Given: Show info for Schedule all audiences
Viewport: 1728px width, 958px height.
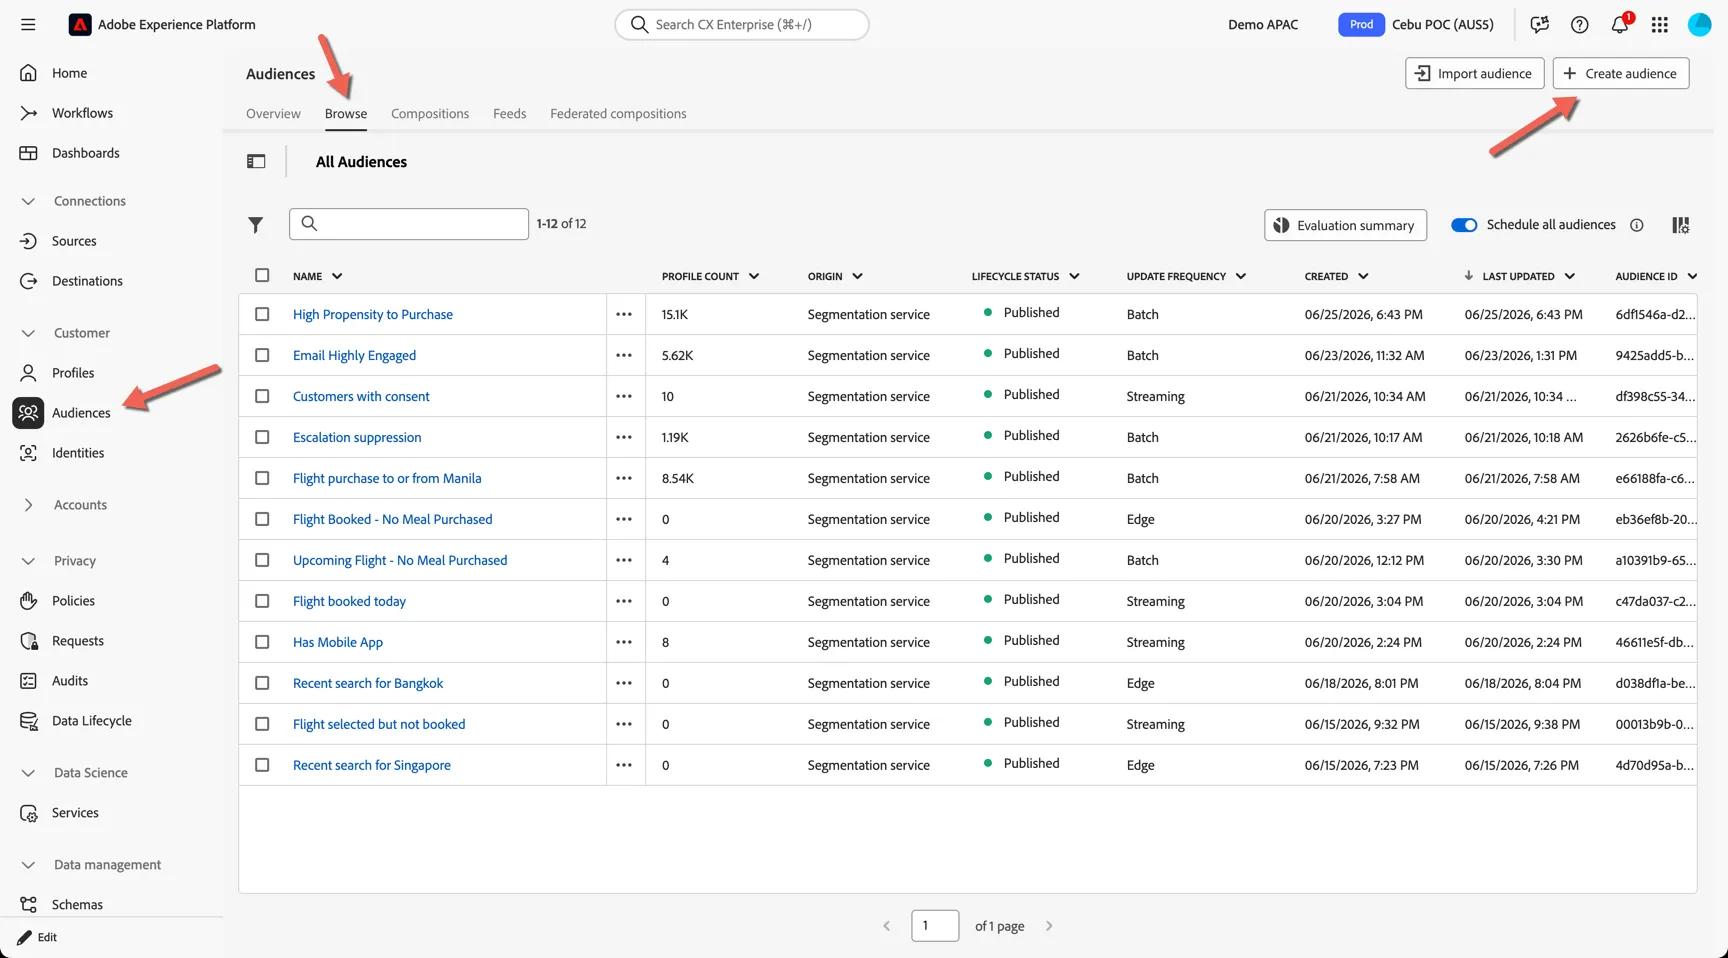Looking at the screenshot, I should 1637,225.
